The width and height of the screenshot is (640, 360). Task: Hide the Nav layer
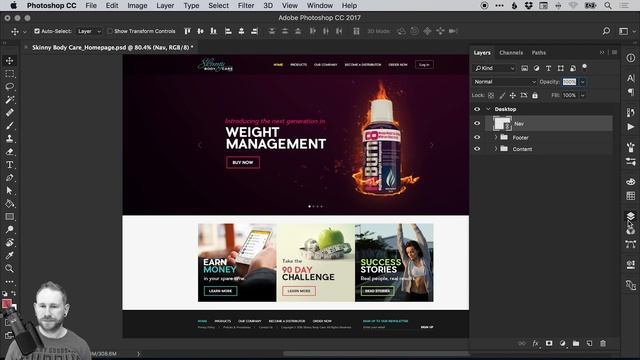tap(477, 123)
